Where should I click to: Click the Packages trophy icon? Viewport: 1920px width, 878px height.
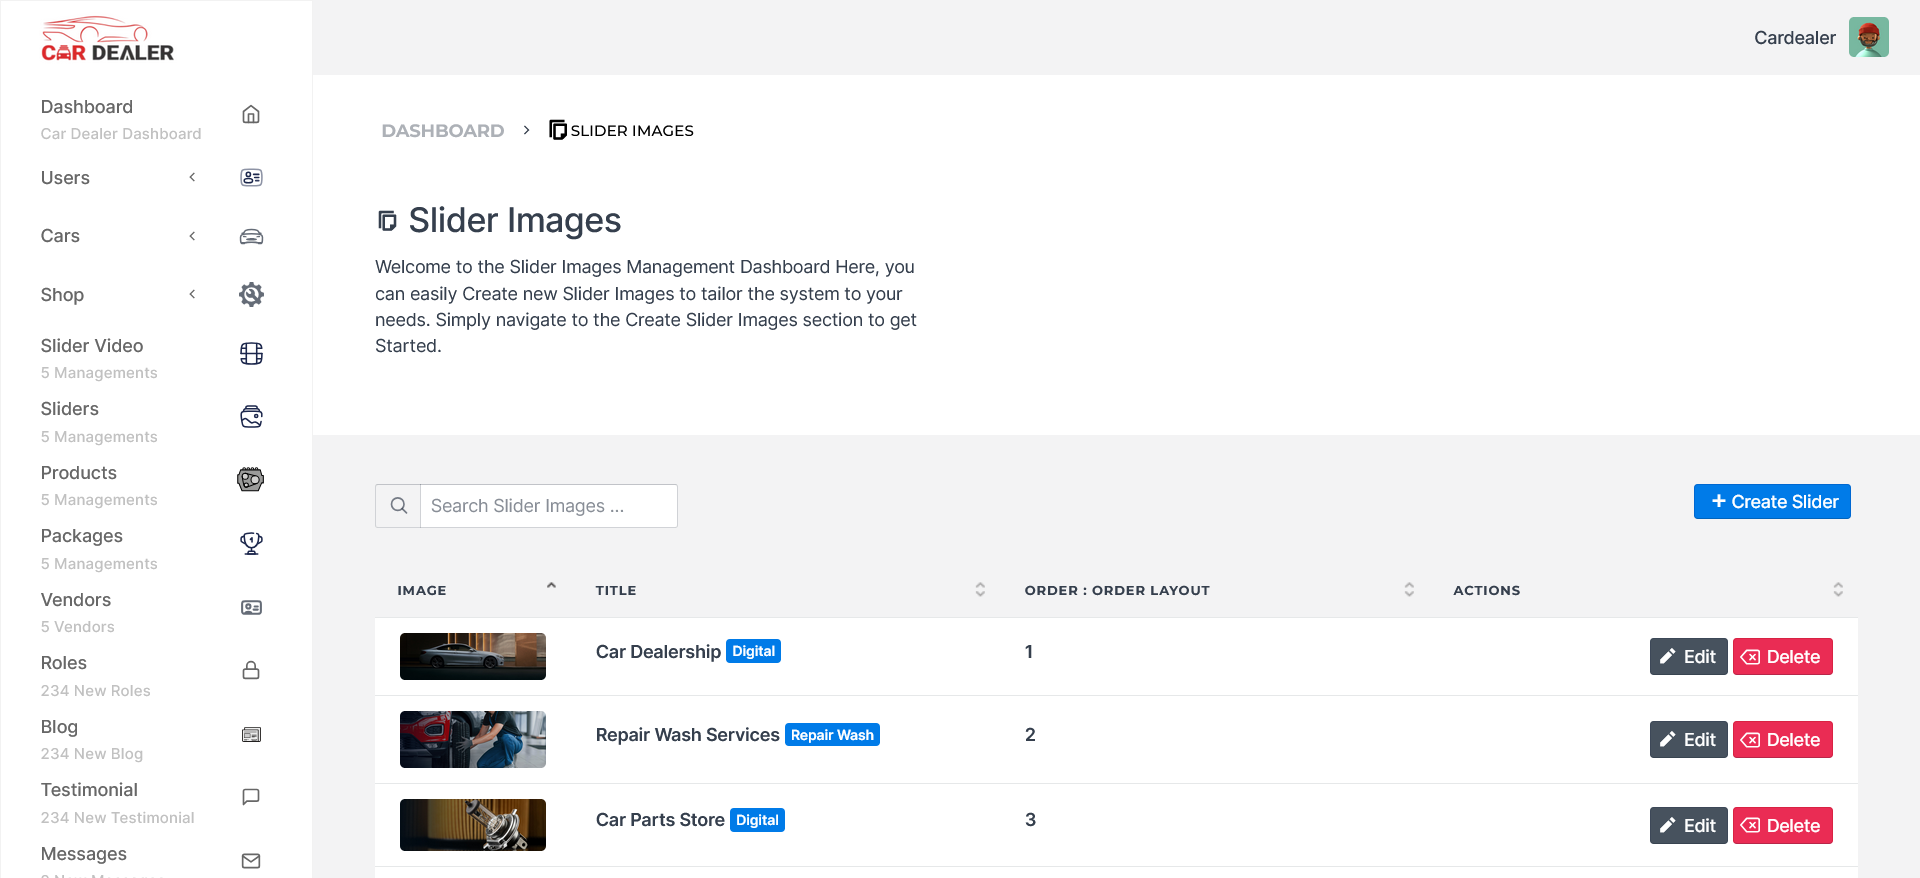[x=251, y=543]
